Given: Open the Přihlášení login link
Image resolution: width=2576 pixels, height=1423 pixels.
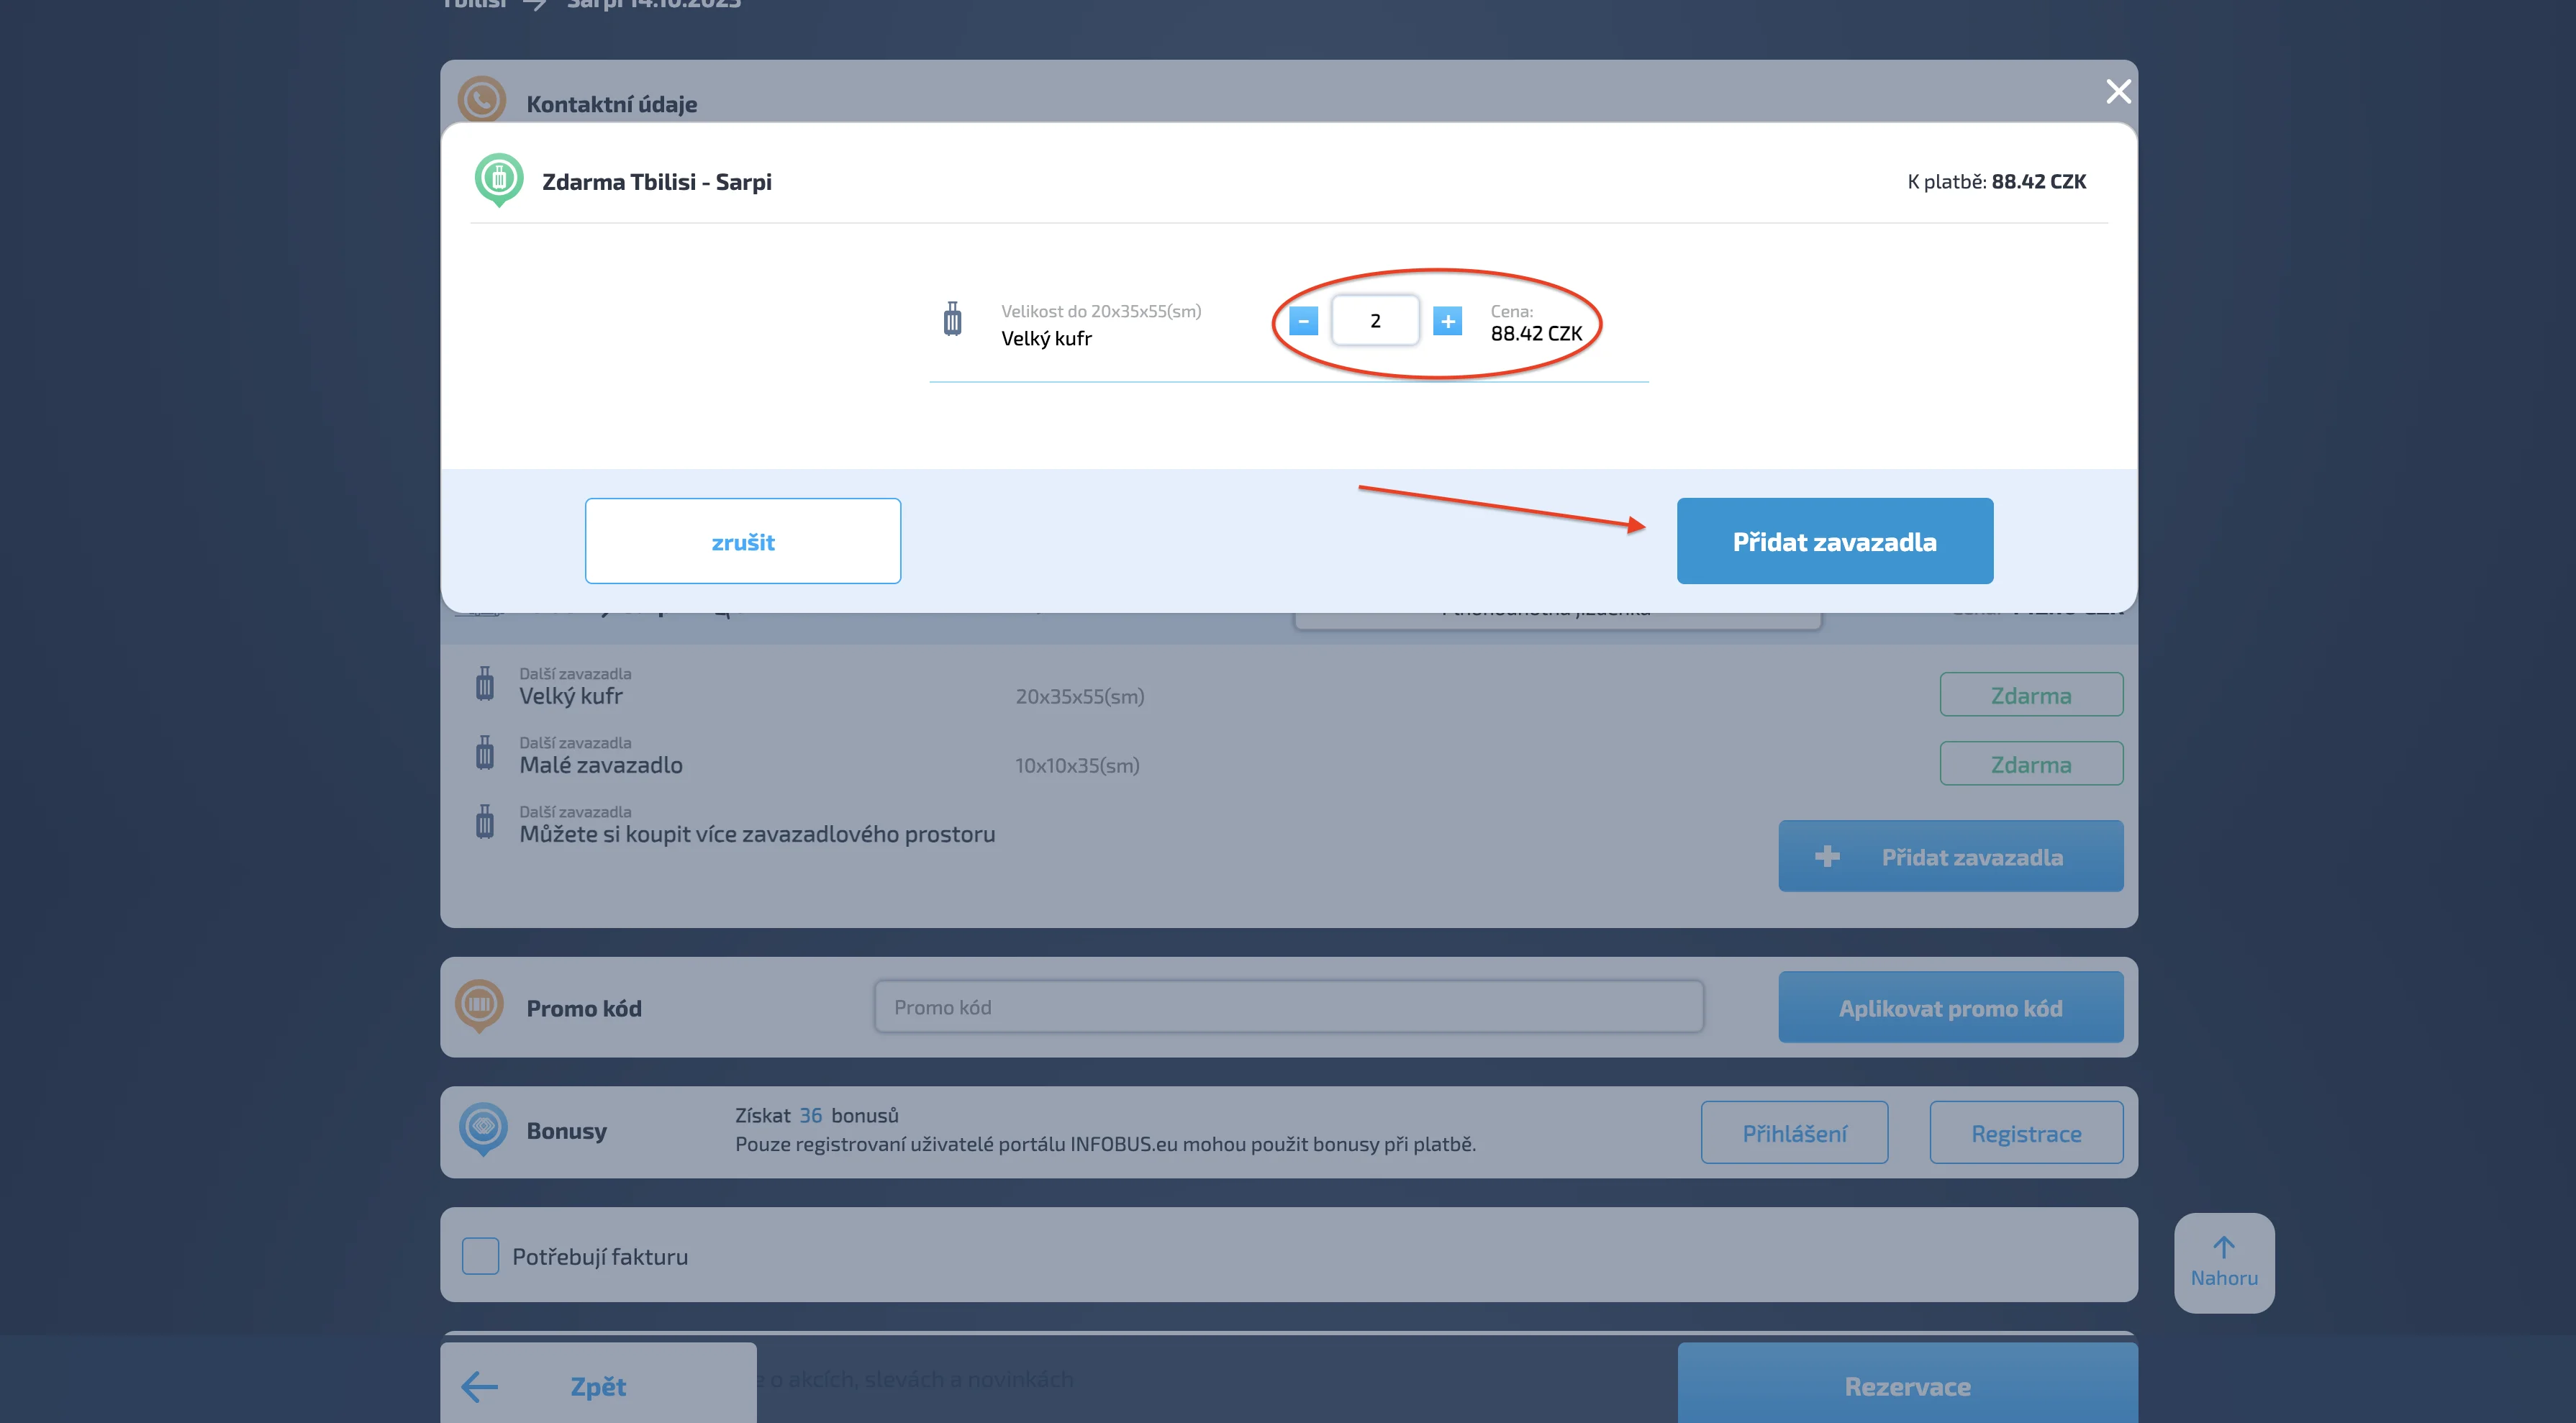Looking at the screenshot, I should [x=1794, y=1133].
